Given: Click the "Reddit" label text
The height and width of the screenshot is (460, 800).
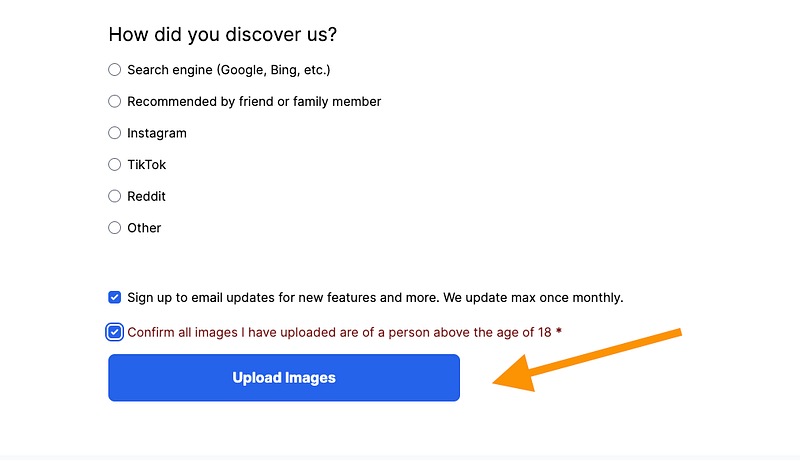Looking at the screenshot, I should 146,196.
